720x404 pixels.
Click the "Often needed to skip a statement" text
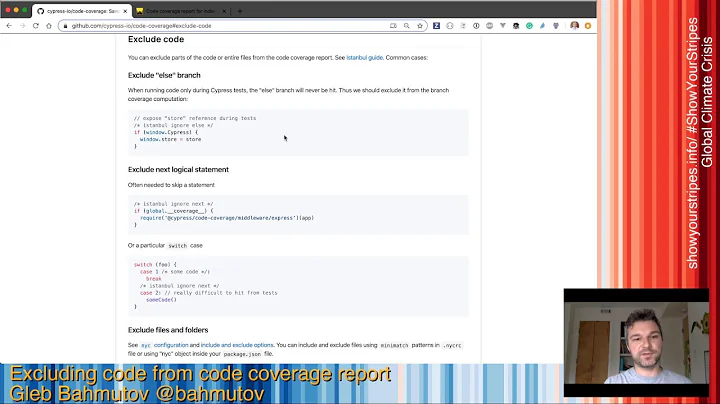click(171, 185)
